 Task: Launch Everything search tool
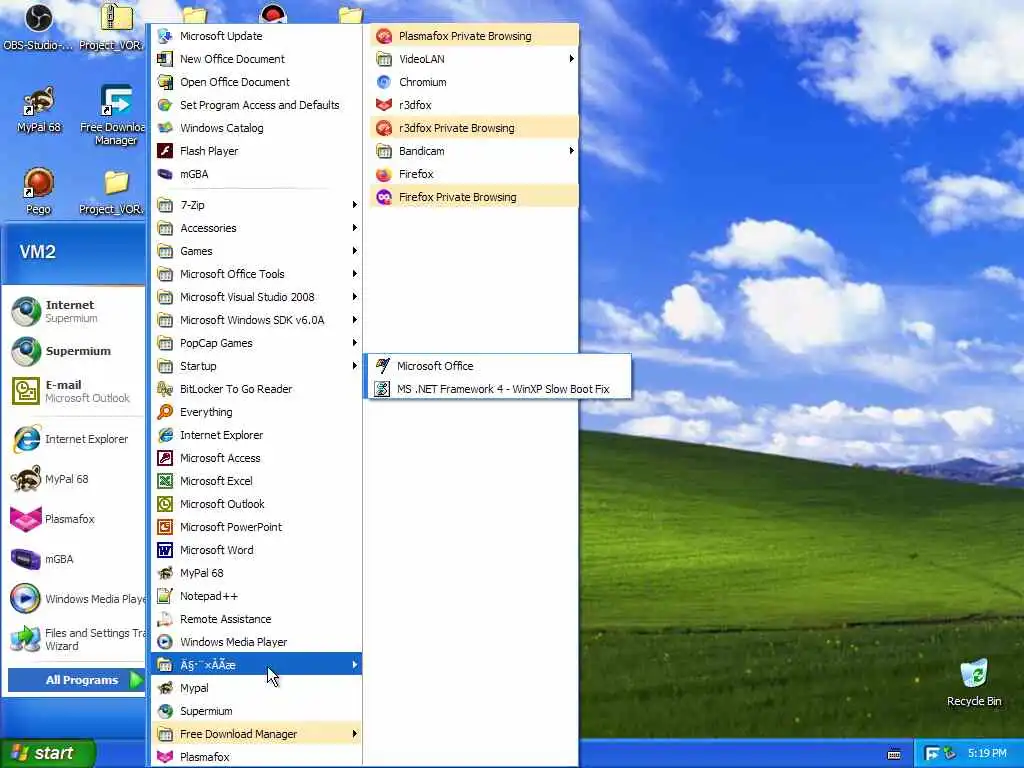click(x=257, y=412)
